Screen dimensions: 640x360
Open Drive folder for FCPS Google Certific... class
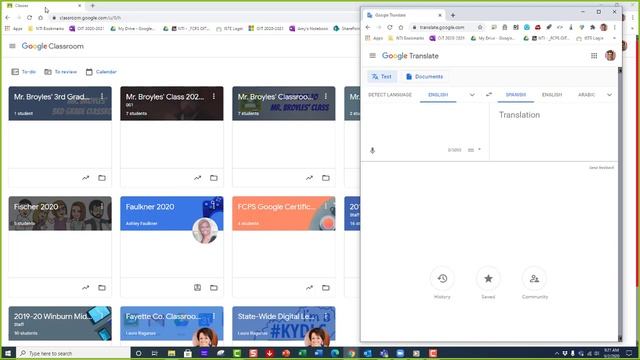coord(326,288)
